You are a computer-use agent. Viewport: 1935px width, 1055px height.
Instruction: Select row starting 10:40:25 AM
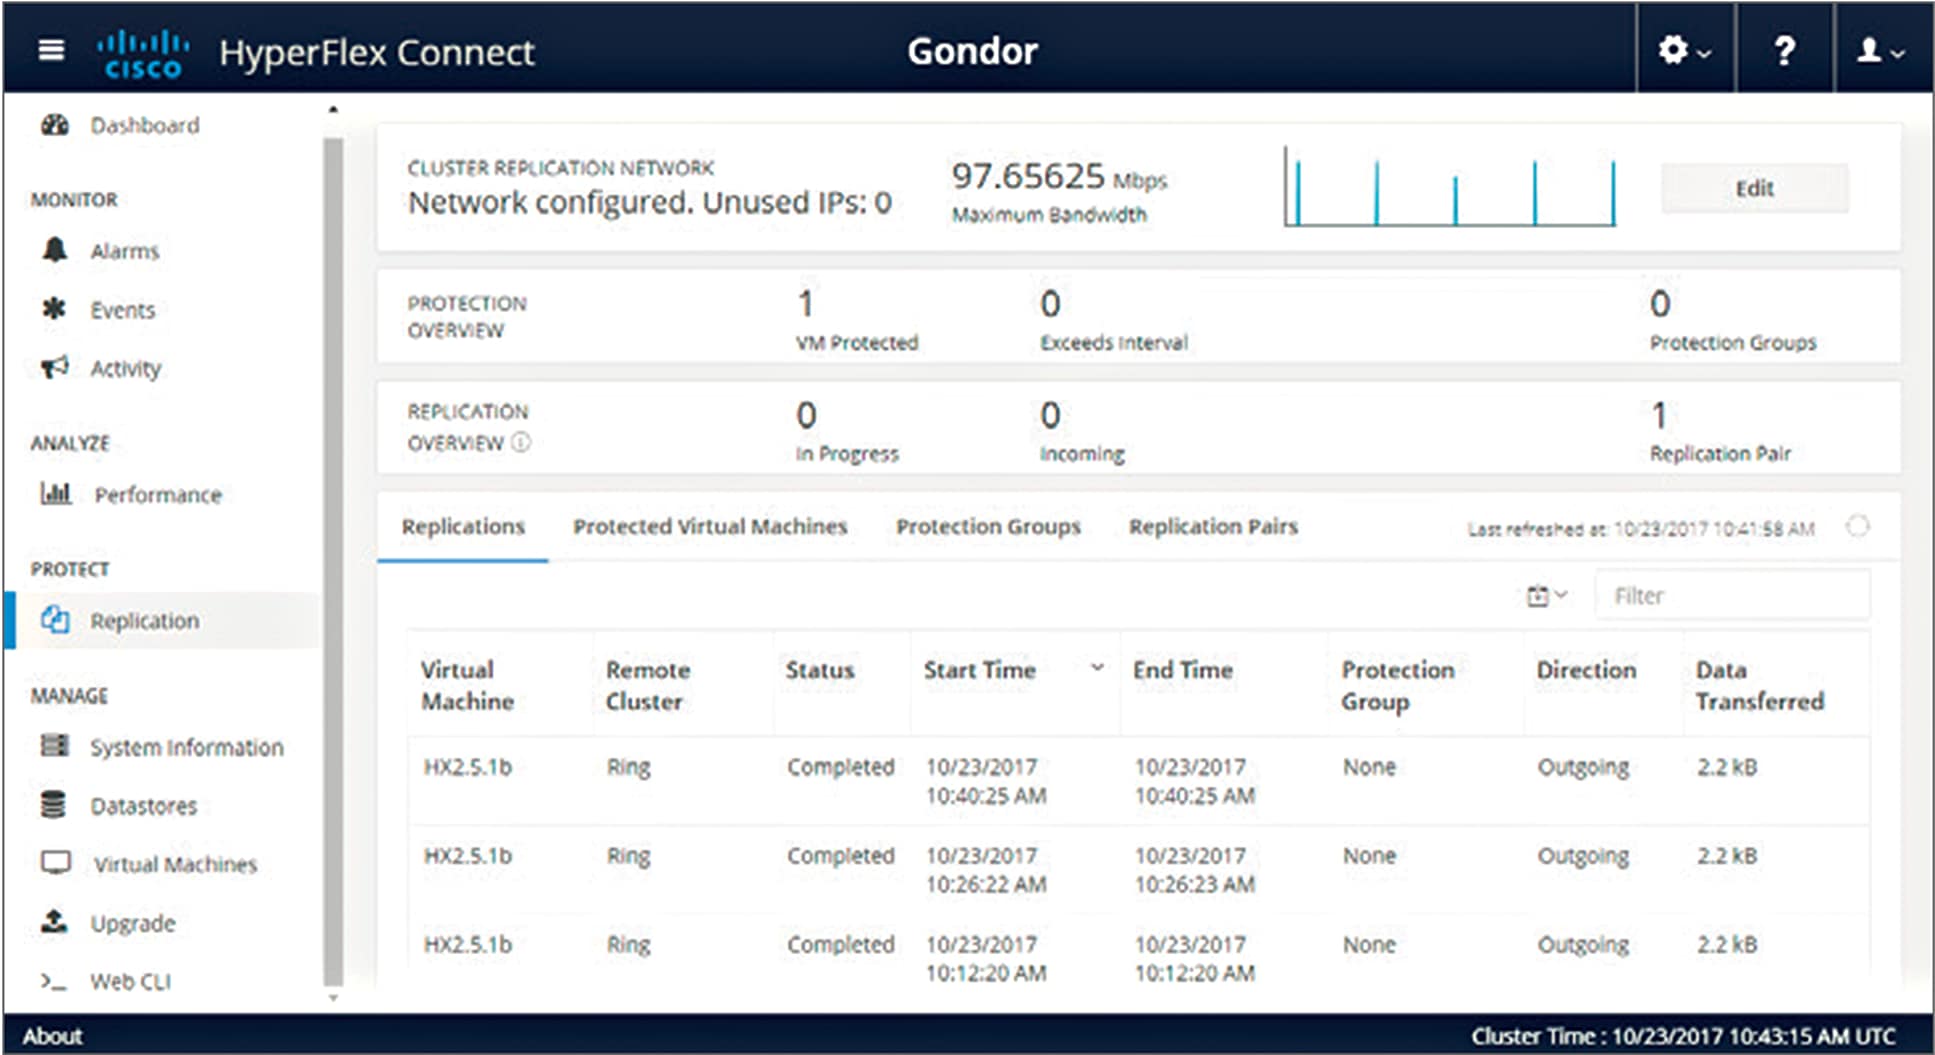pyautogui.click(x=1138, y=781)
